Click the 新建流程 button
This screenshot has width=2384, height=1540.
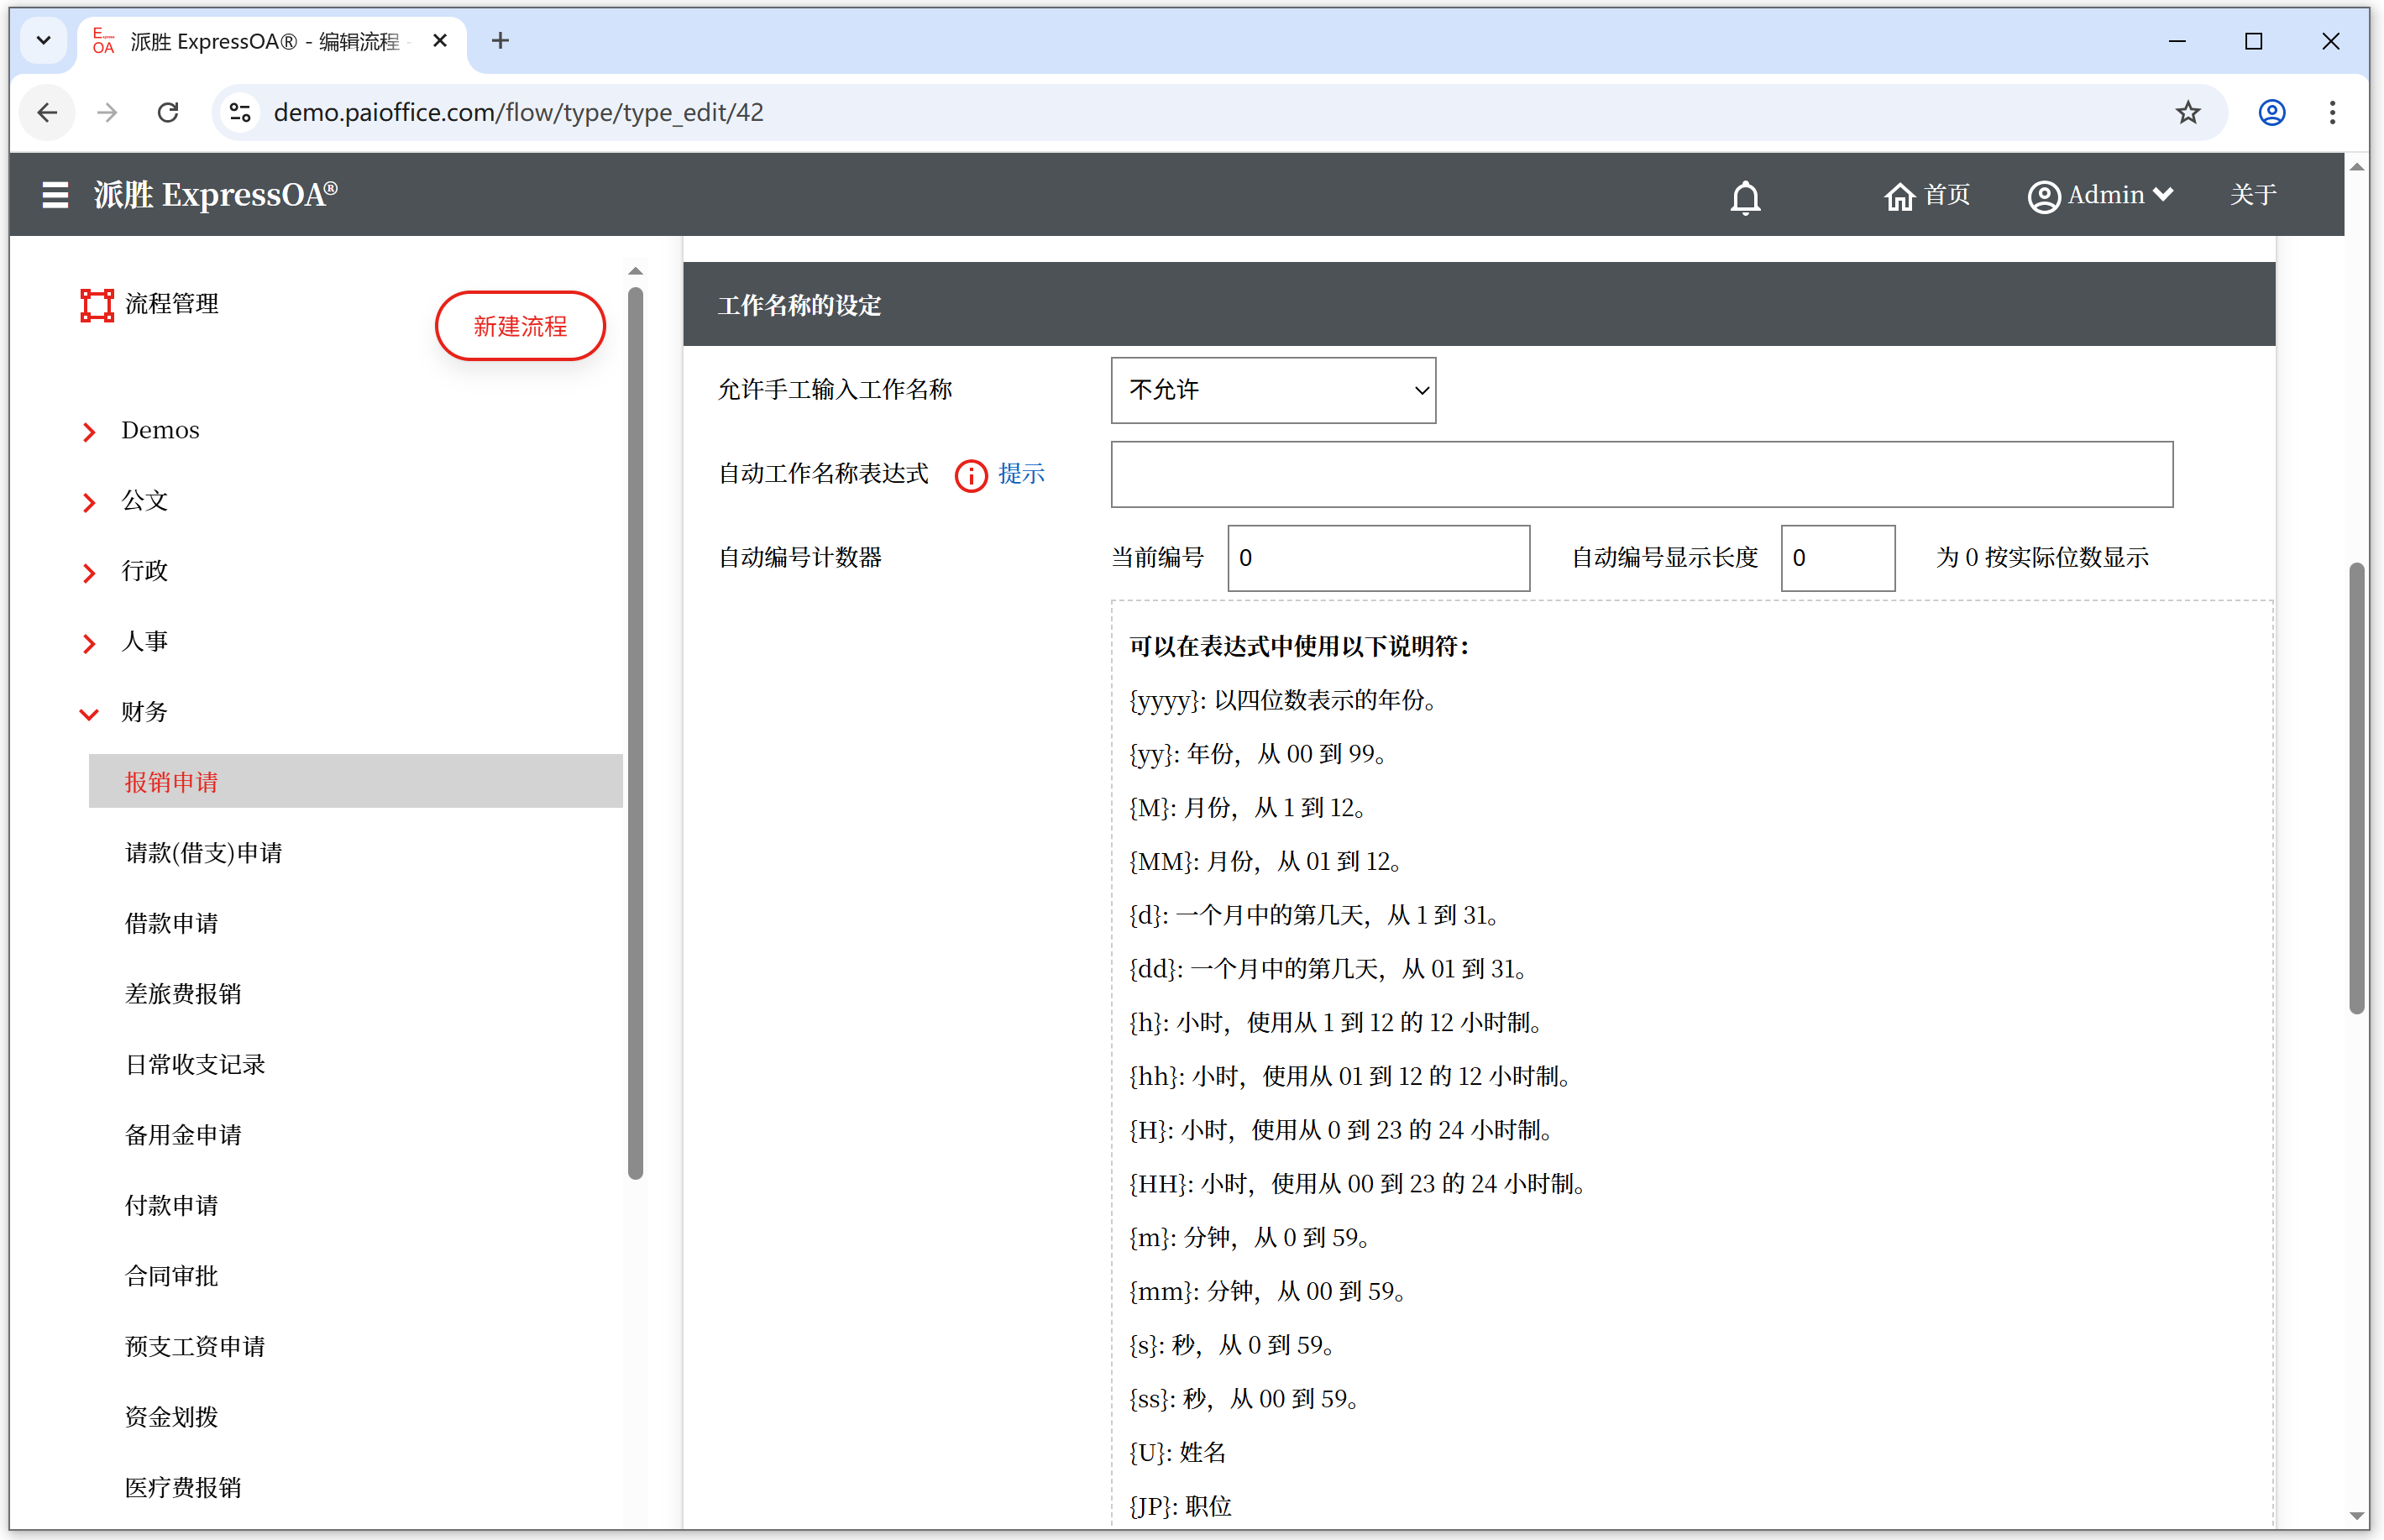[520, 326]
